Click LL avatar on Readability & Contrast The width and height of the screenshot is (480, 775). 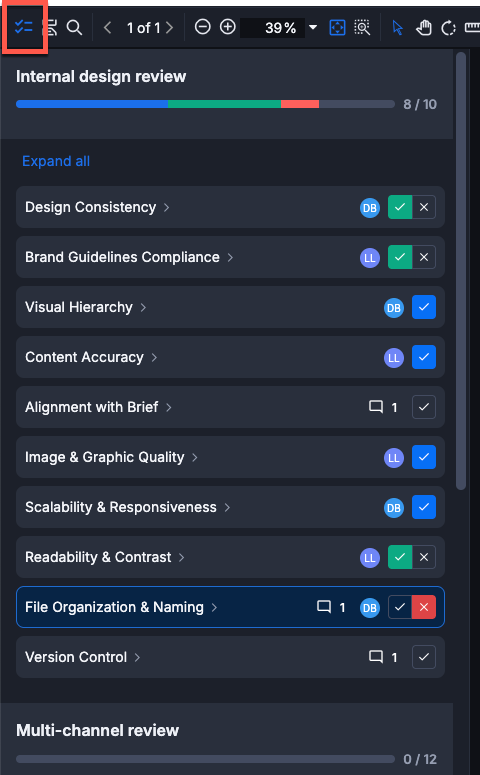point(370,558)
